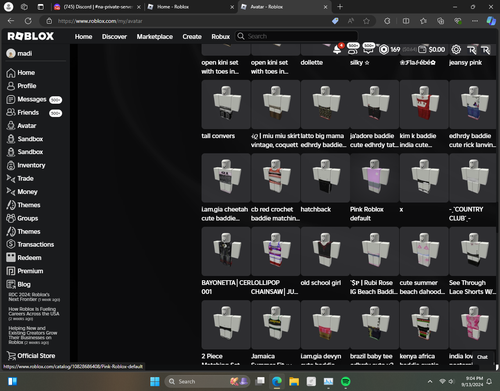500x391 pixels.
Task: Click the Robux balance icon showing 169
Action: 384,49
